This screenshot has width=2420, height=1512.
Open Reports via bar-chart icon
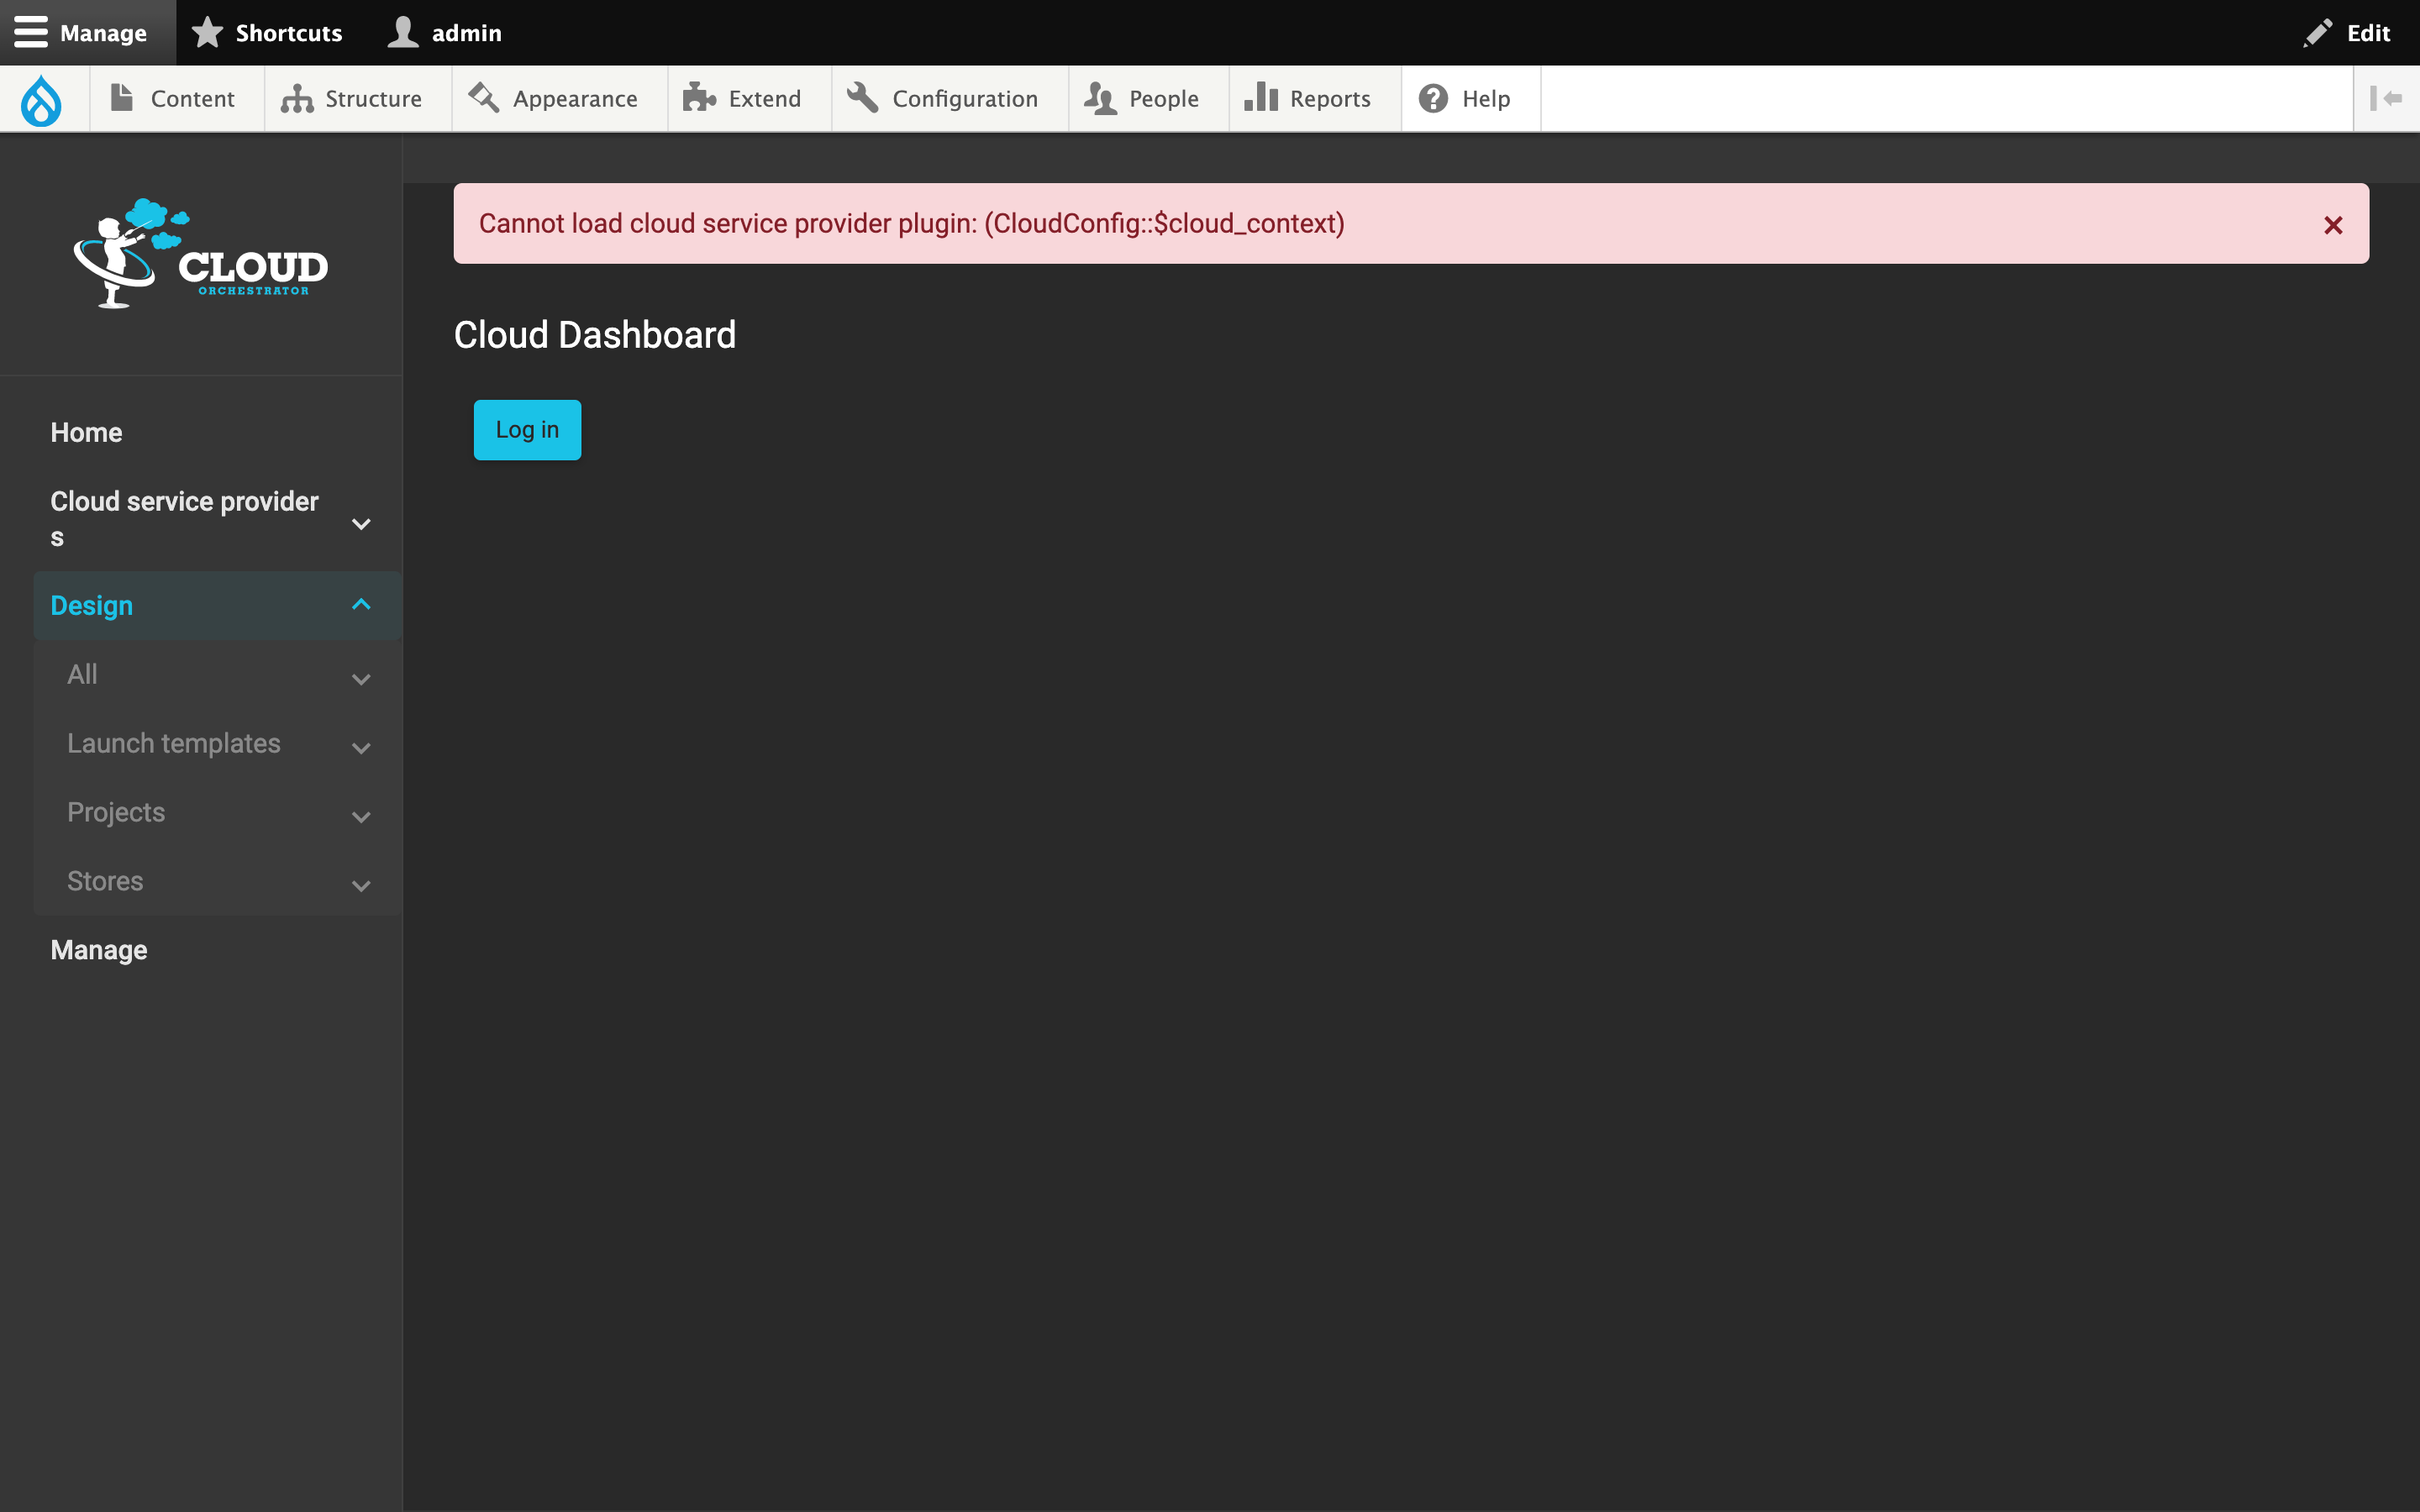(x=1261, y=98)
